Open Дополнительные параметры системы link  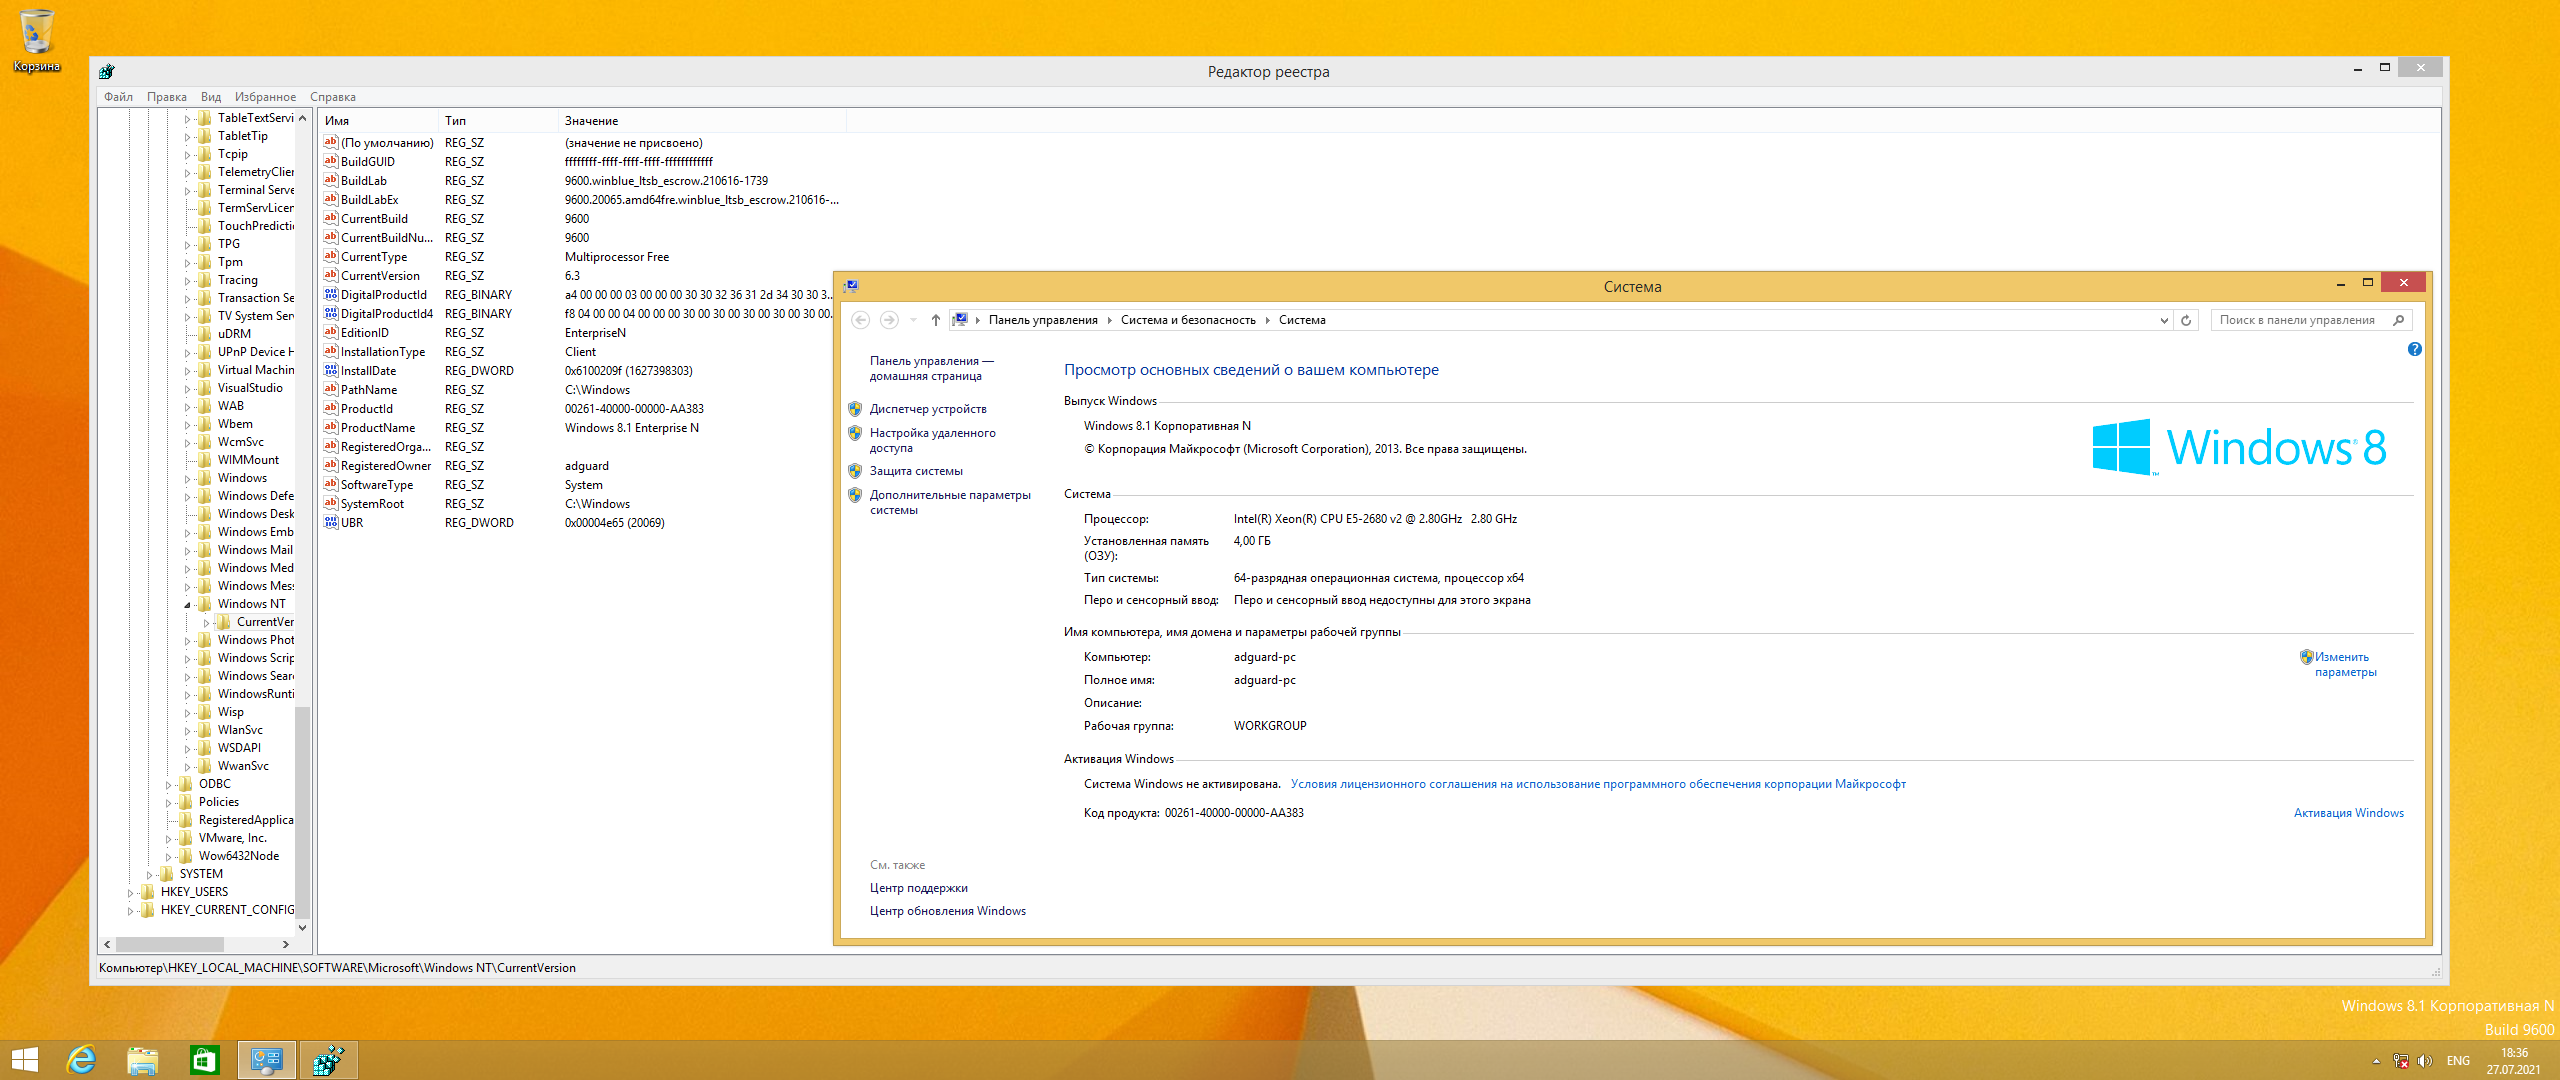click(x=950, y=502)
